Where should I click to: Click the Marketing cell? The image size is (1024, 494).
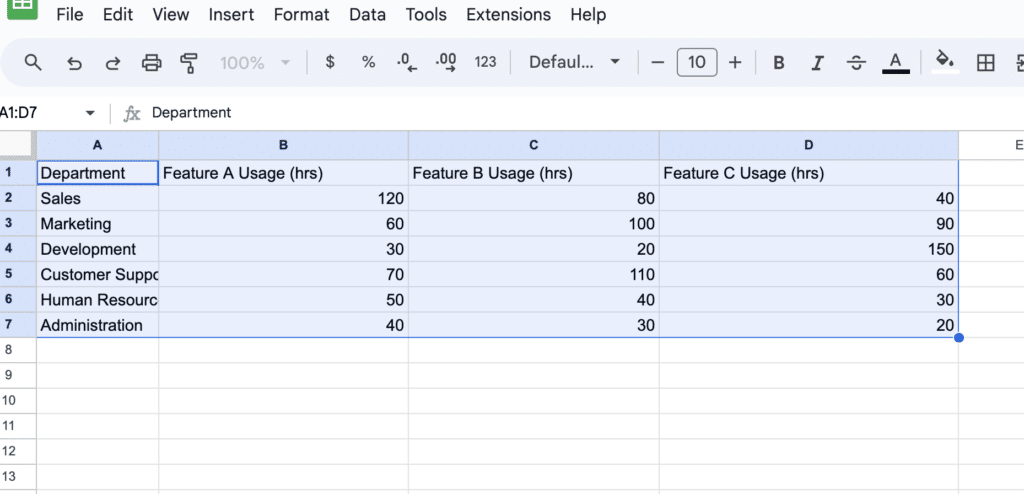pos(97,223)
